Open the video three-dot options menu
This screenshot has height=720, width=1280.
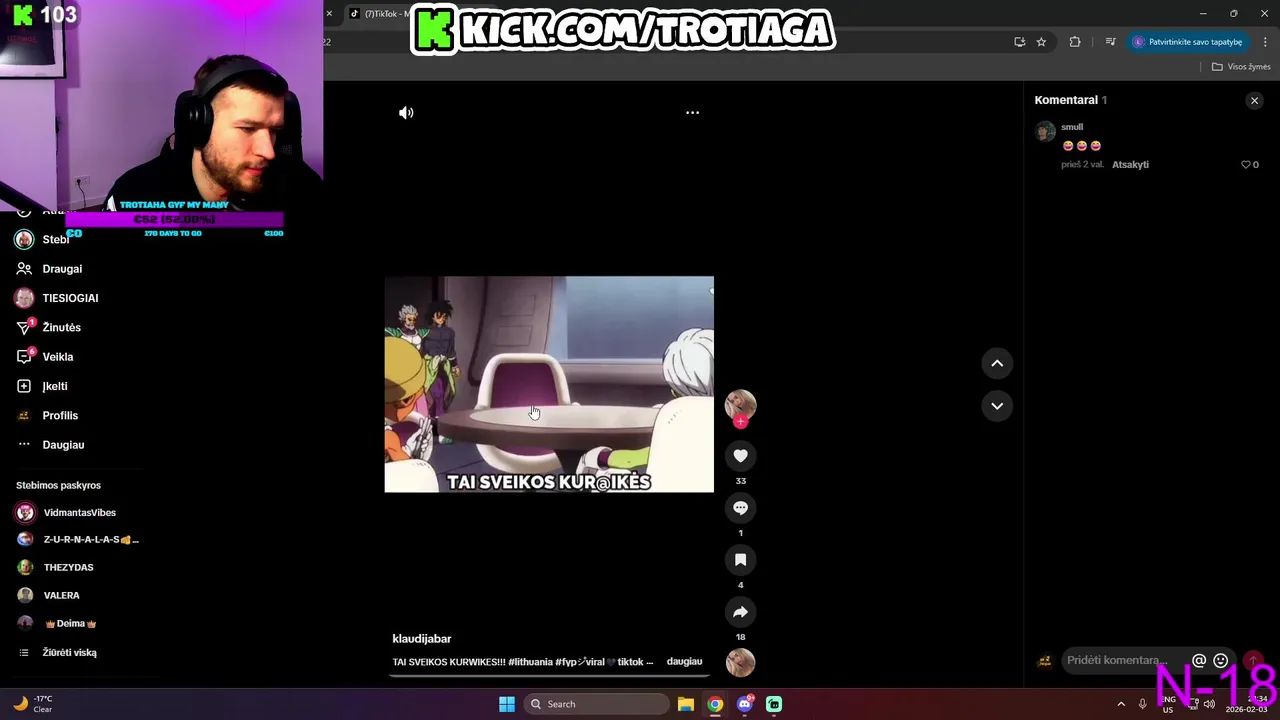click(692, 113)
